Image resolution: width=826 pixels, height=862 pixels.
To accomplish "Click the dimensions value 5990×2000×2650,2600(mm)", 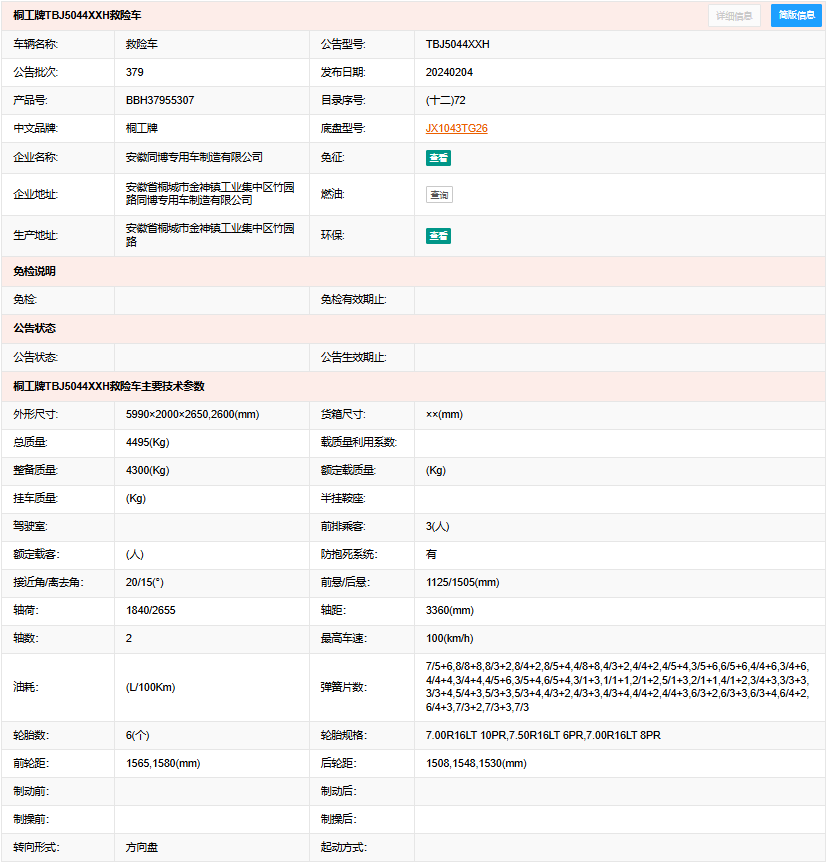I will click(192, 415).
